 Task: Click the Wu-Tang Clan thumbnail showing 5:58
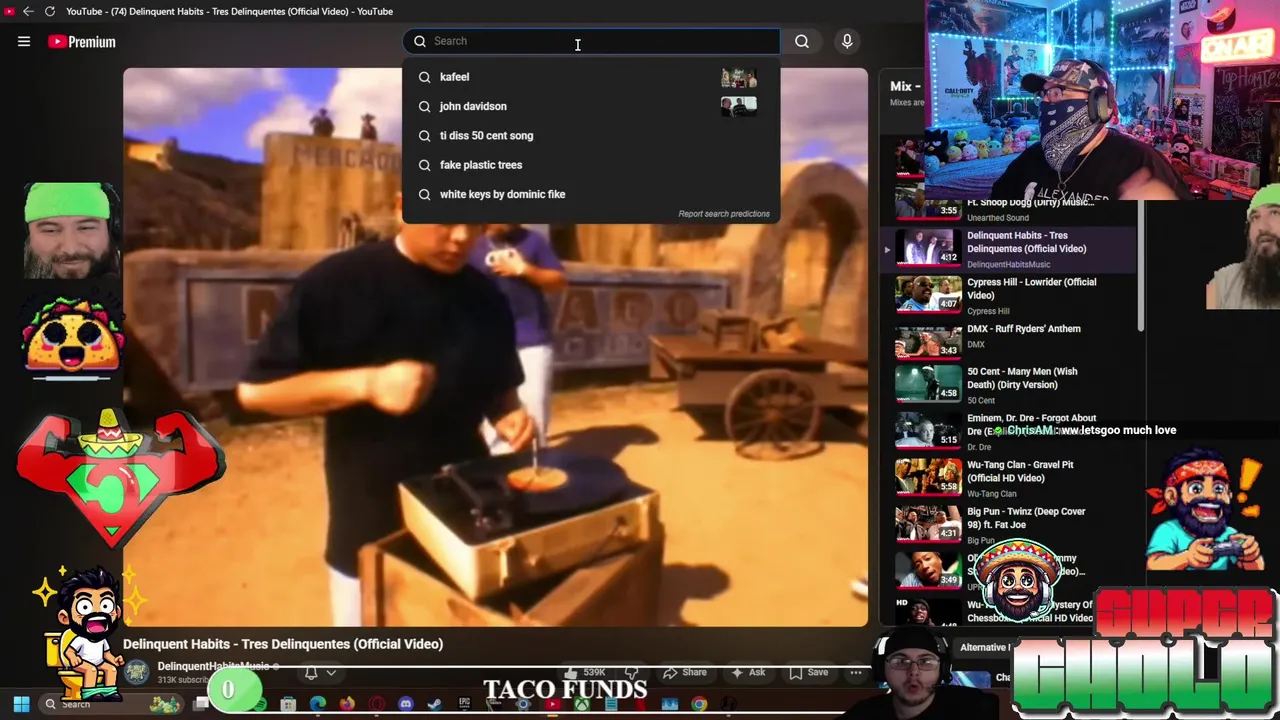click(x=928, y=479)
